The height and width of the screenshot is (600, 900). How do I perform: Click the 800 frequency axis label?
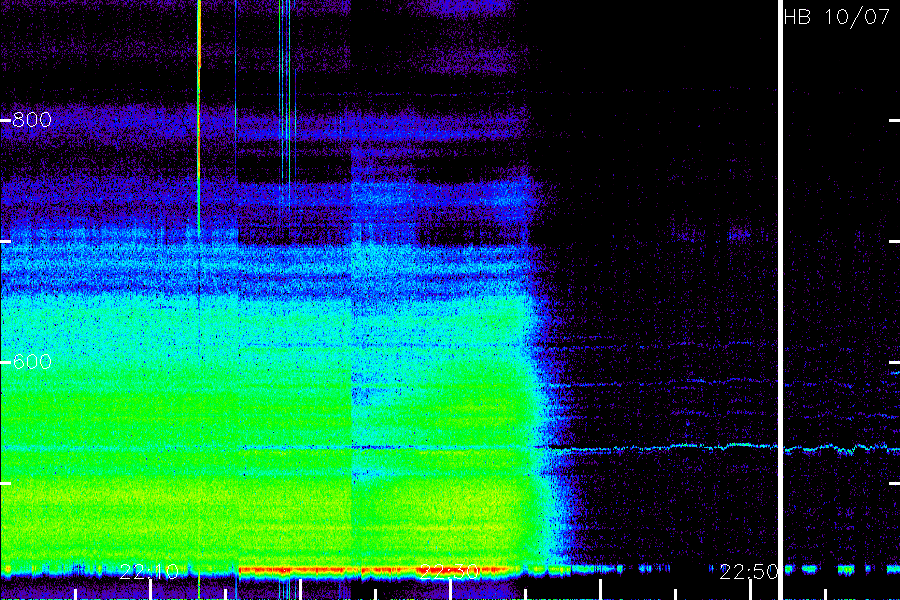[32, 120]
